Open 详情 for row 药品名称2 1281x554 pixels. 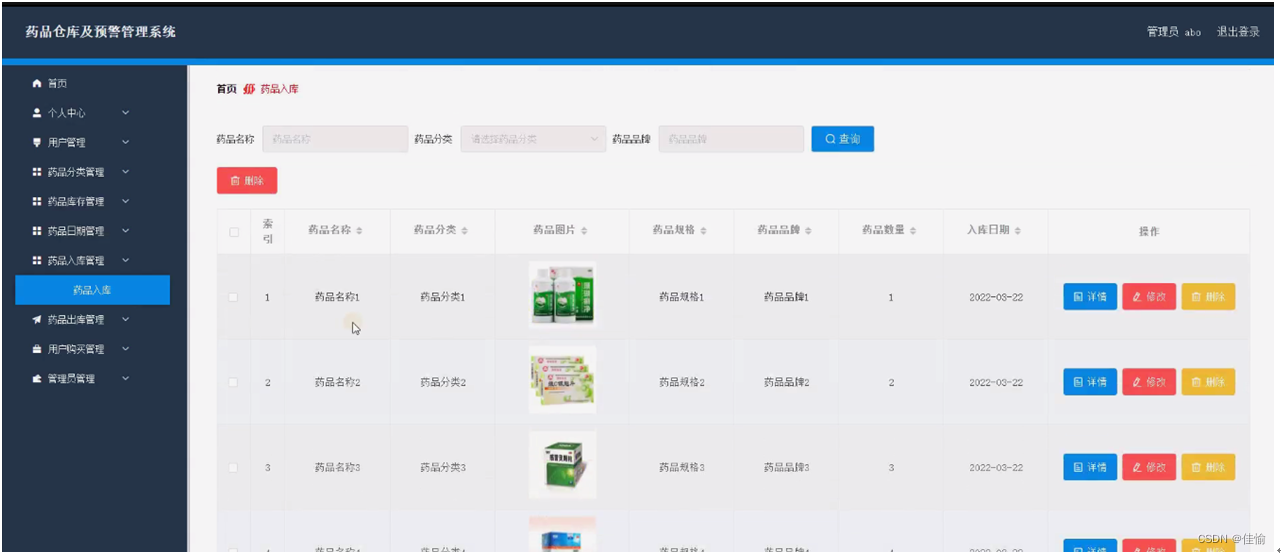point(1090,382)
